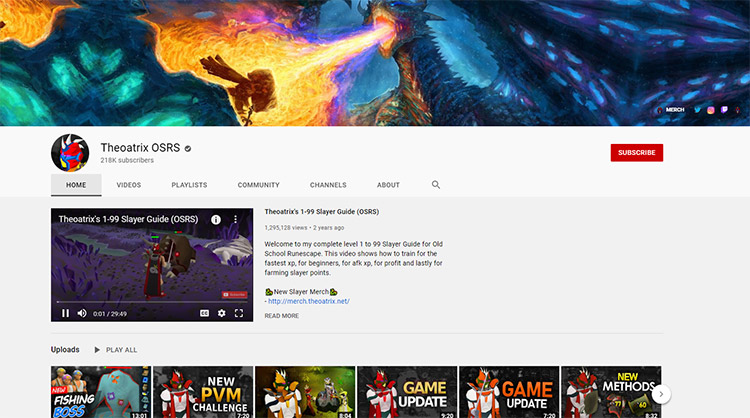Image resolution: width=750 pixels, height=418 pixels.
Task: Click the 218K subscribers text
Action: [x=127, y=160]
